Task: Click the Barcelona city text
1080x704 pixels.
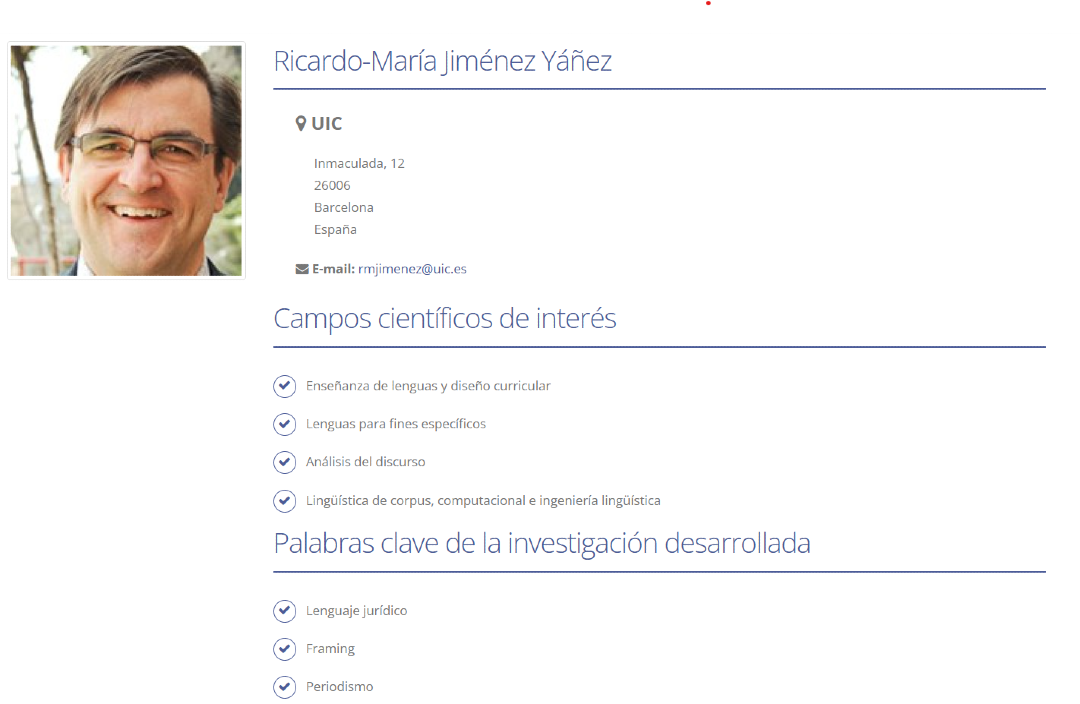Action: pyautogui.click(x=343, y=207)
